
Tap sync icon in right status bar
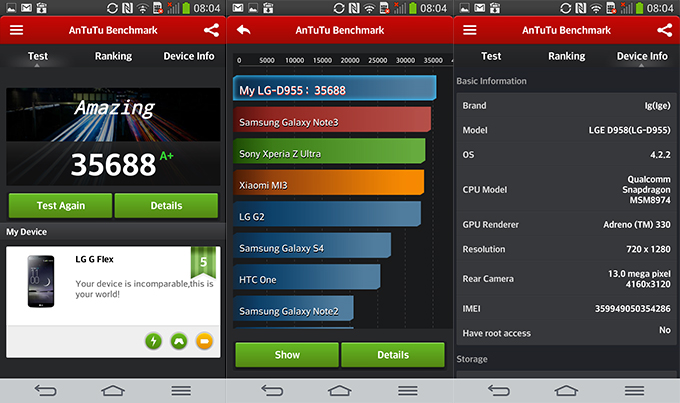(566, 8)
